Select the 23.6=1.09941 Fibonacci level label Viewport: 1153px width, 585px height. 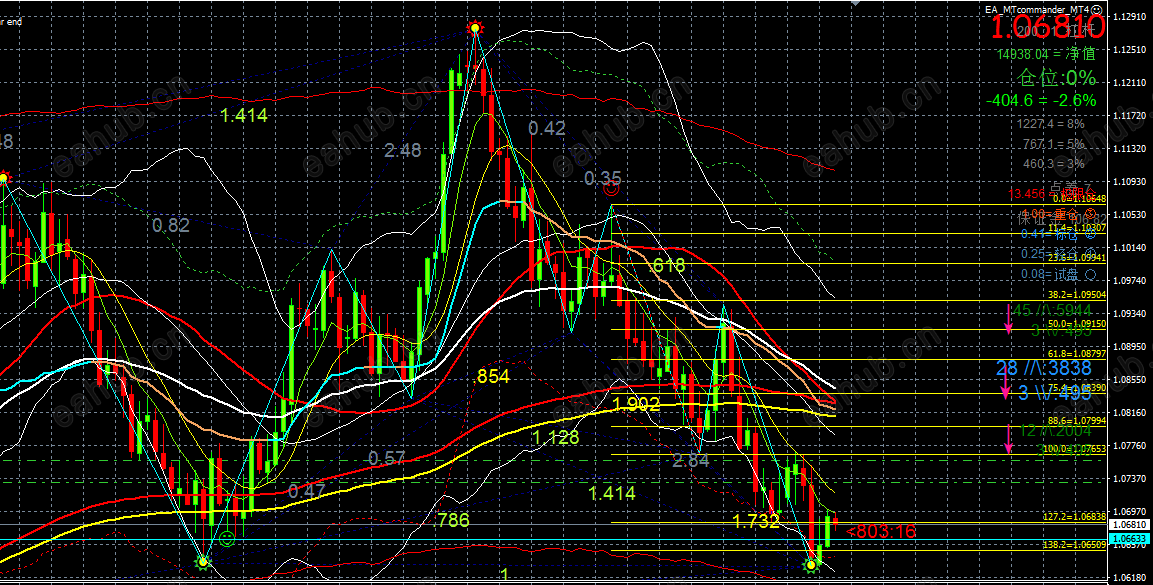pos(1079,259)
